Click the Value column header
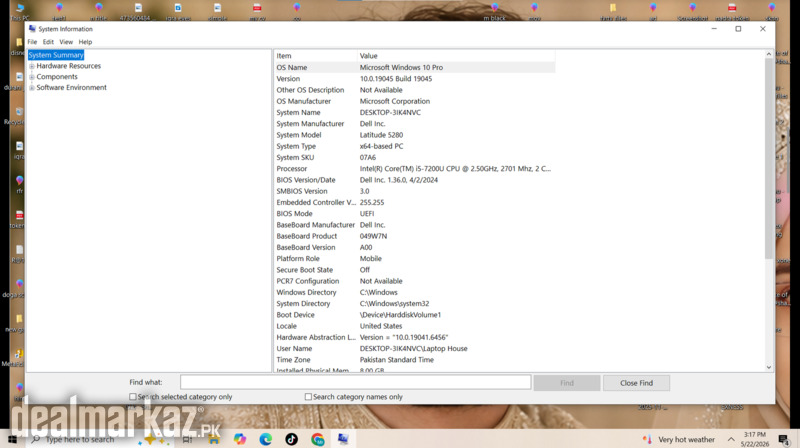The image size is (800, 448). [x=456, y=56]
